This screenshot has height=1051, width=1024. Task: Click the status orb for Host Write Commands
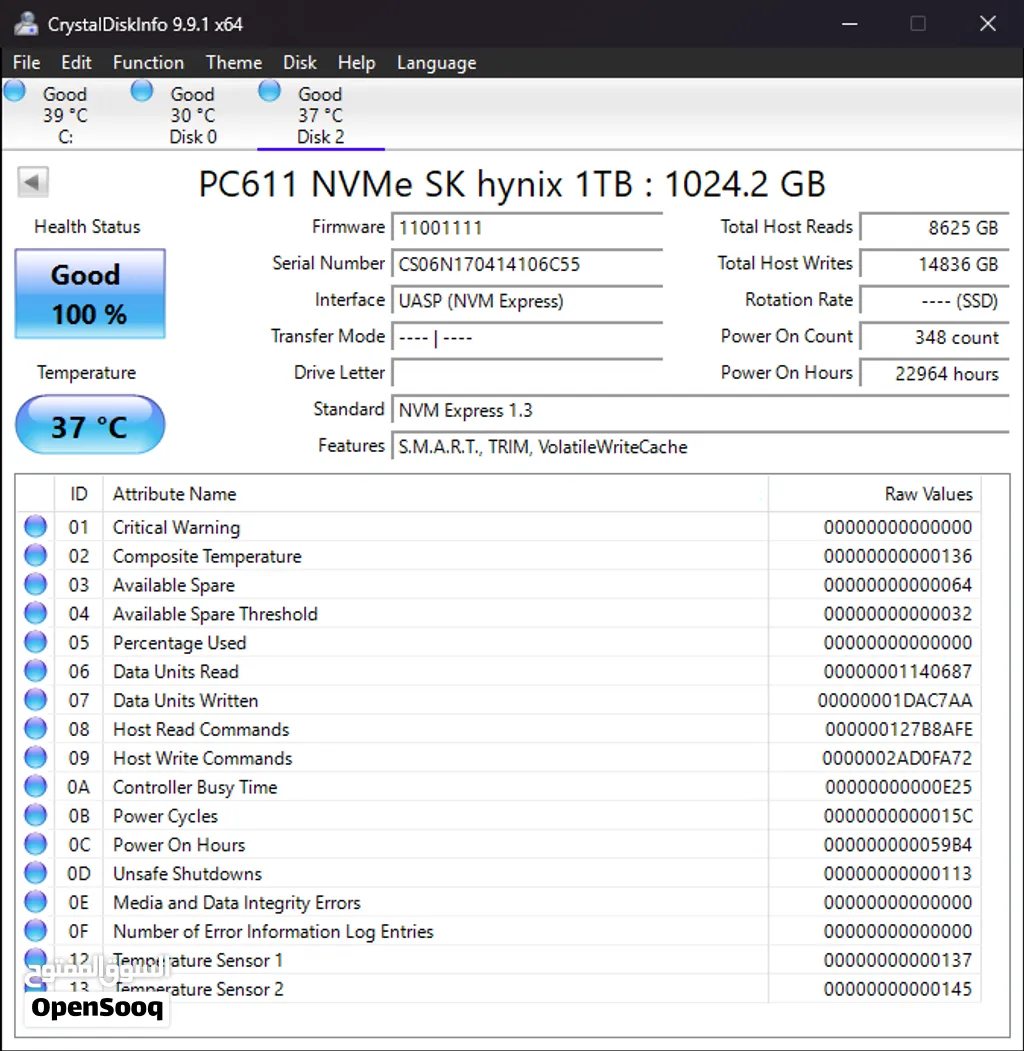[x=36, y=757]
